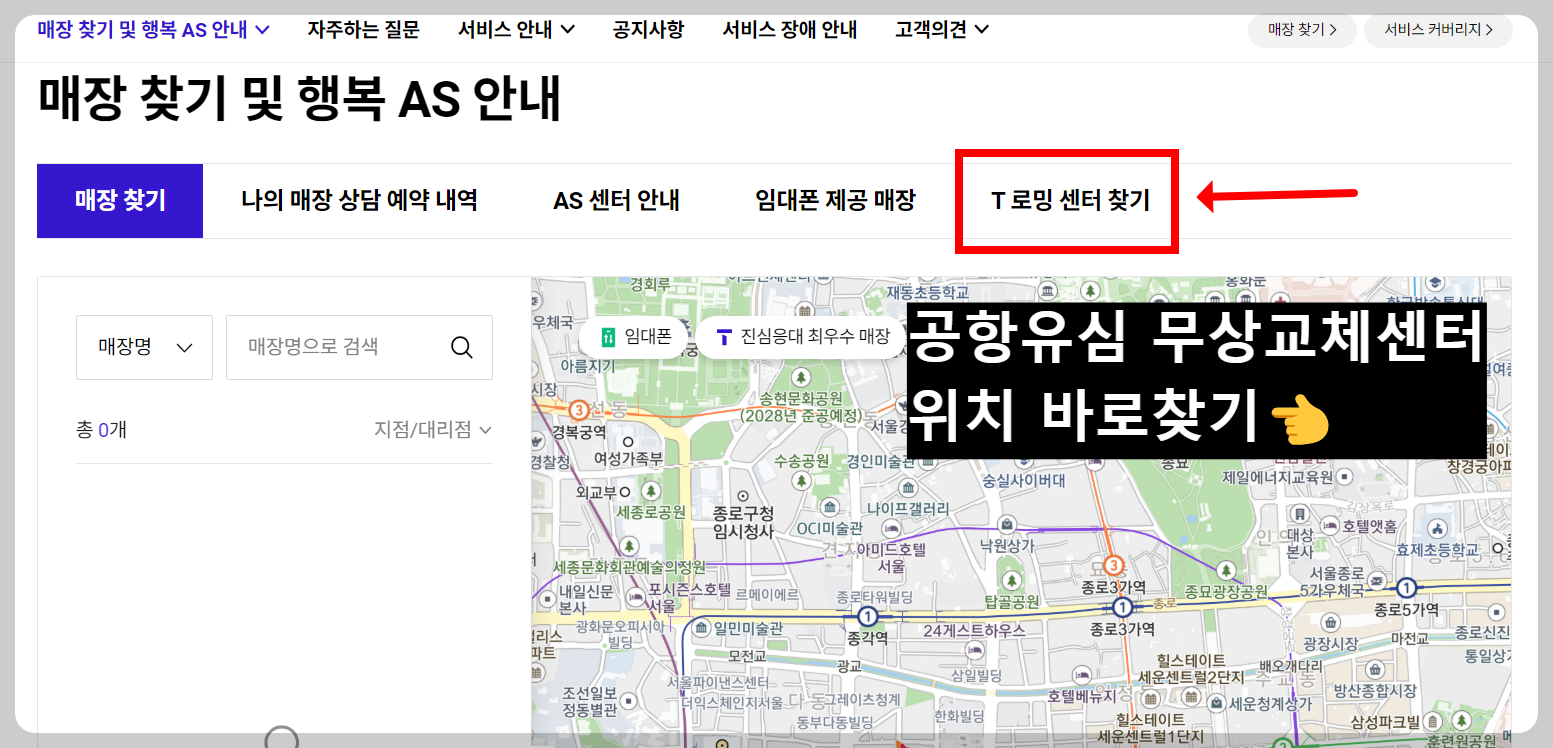Click the 총 0개 result count text

(x=101, y=430)
